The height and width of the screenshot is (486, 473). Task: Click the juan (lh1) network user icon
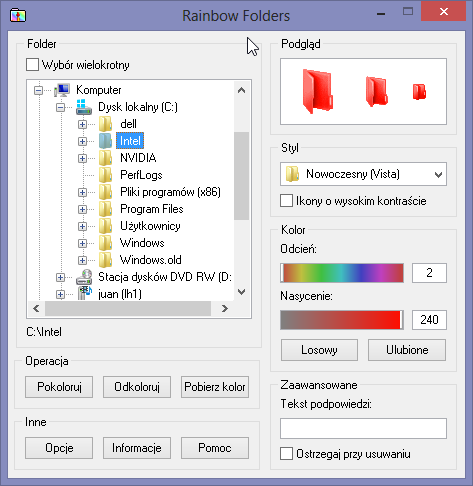point(85,294)
